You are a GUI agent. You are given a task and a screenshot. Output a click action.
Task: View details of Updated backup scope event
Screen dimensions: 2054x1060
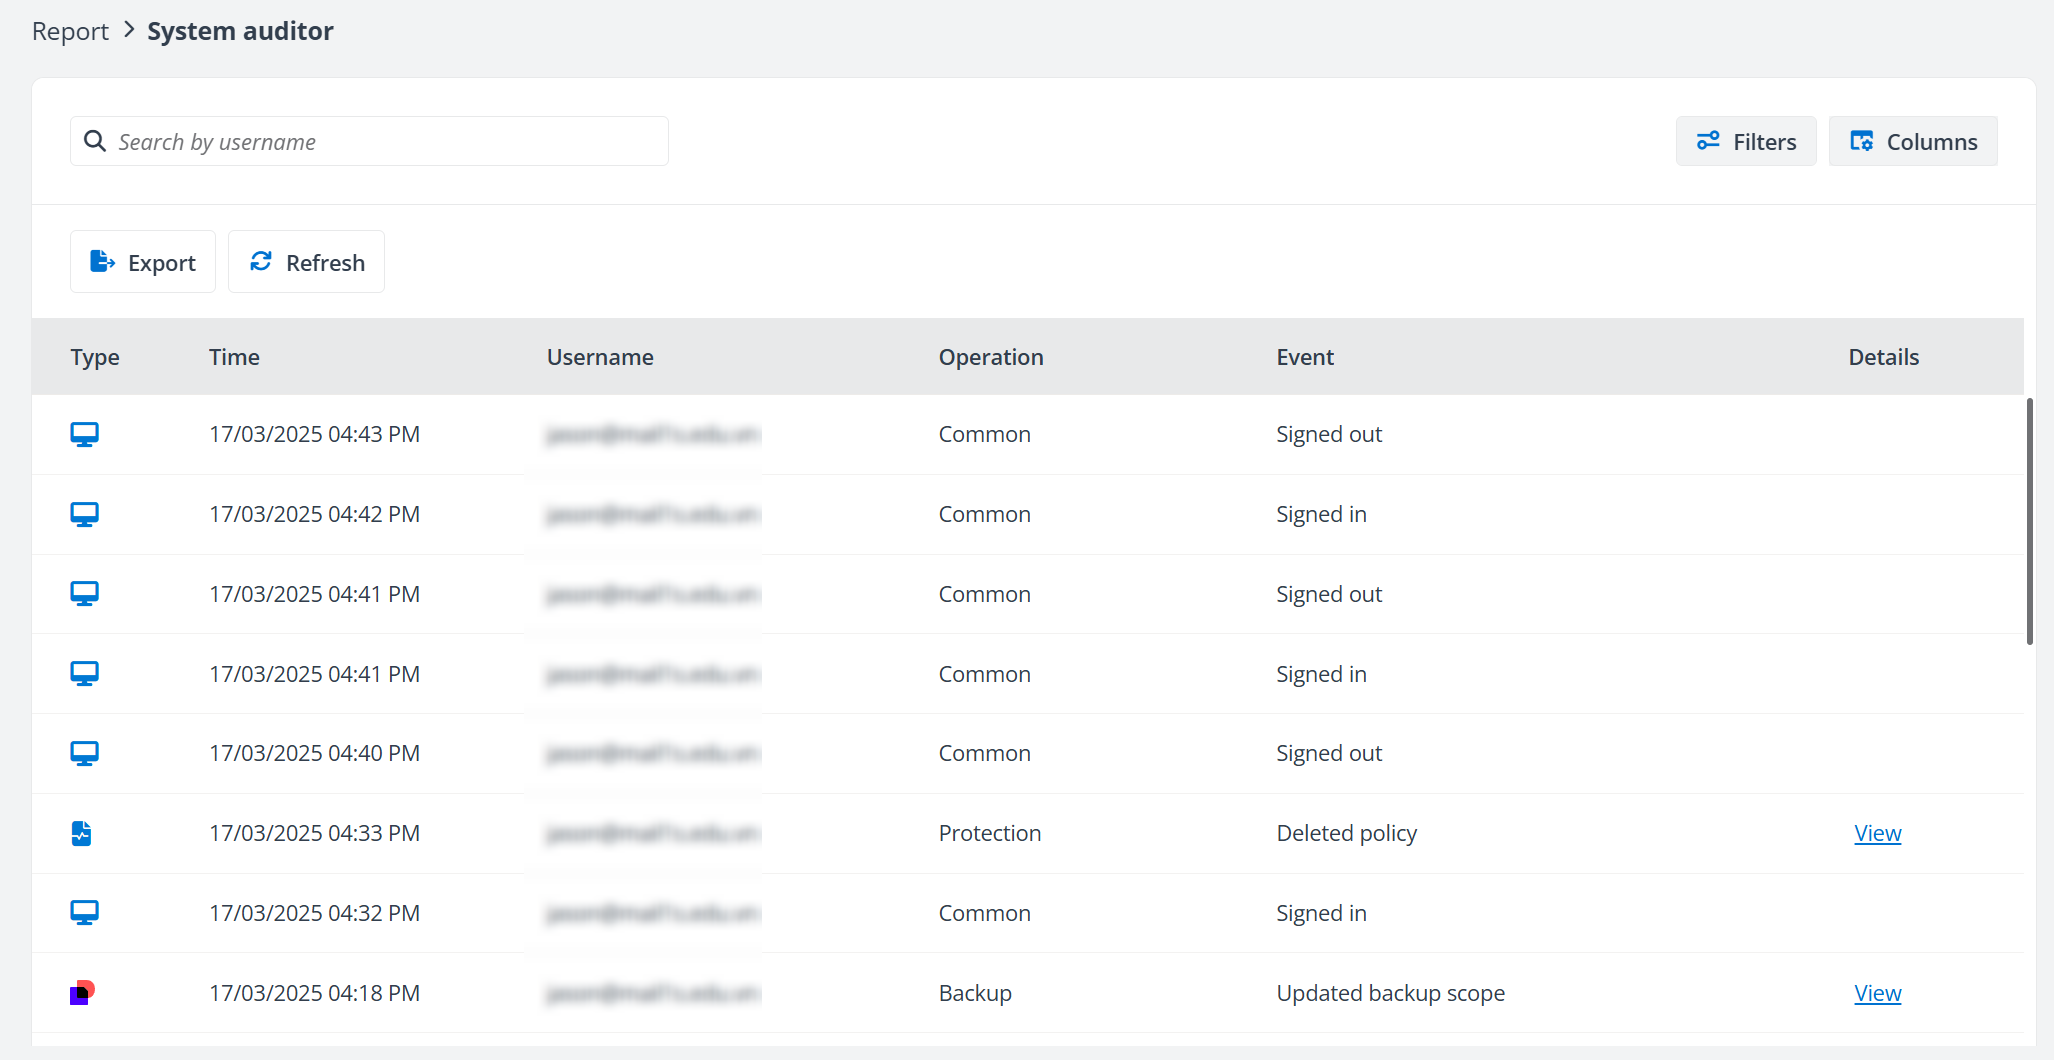pyautogui.click(x=1877, y=993)
